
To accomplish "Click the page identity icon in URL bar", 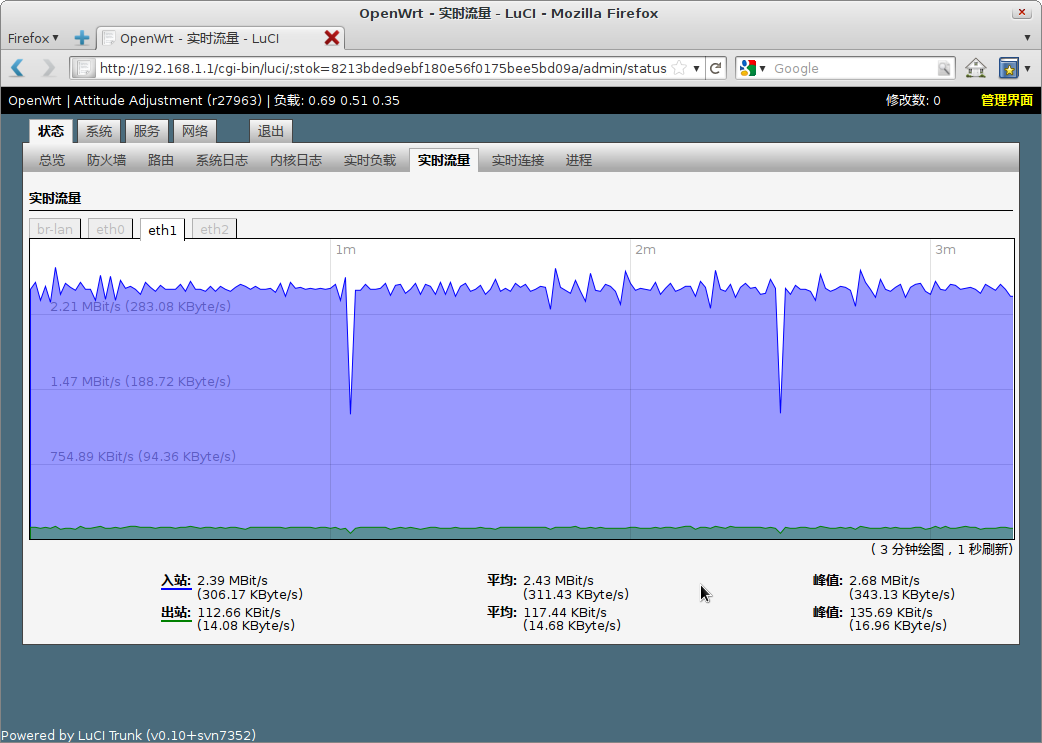I will (x=85, y=68).
